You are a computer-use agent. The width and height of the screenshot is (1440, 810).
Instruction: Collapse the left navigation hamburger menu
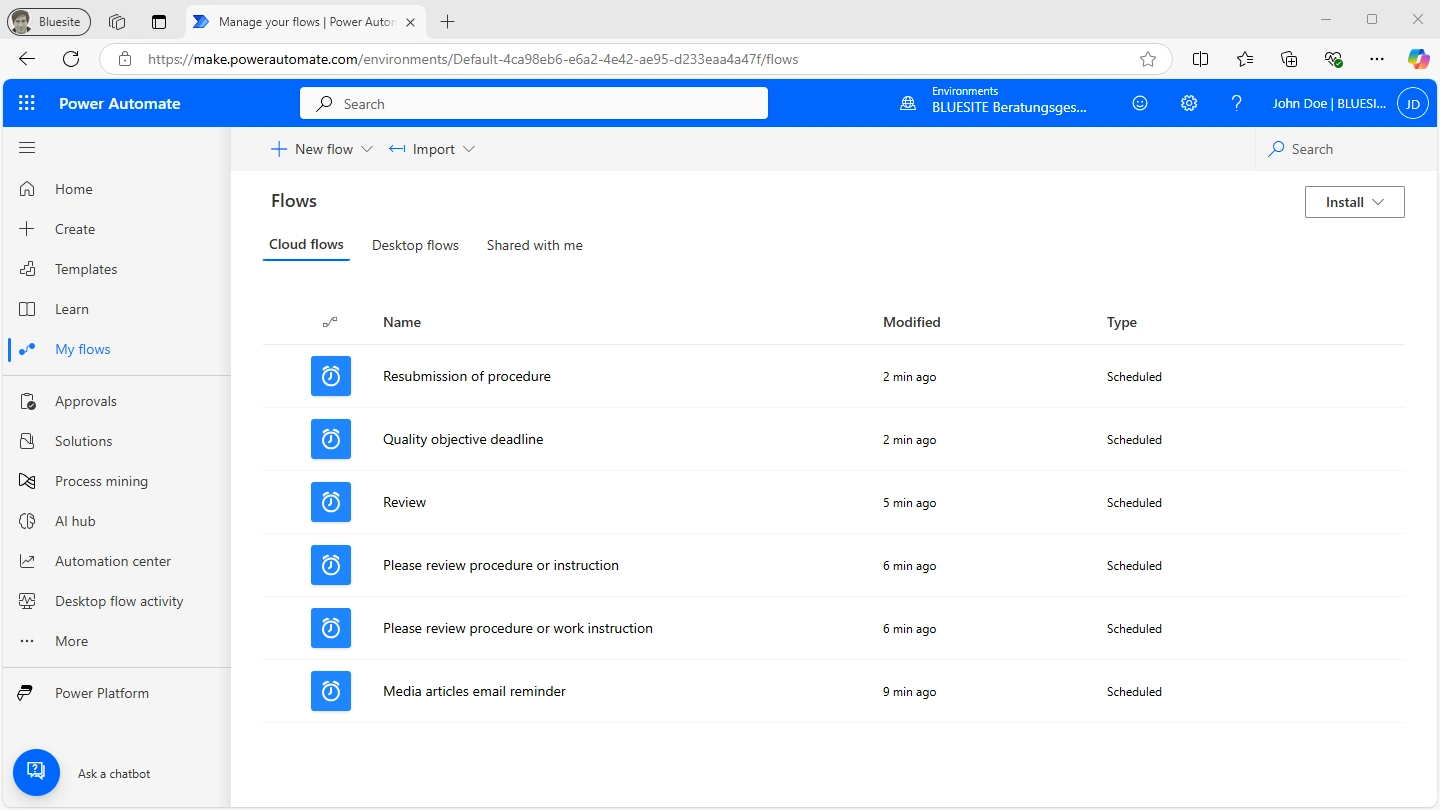(27, 148)
